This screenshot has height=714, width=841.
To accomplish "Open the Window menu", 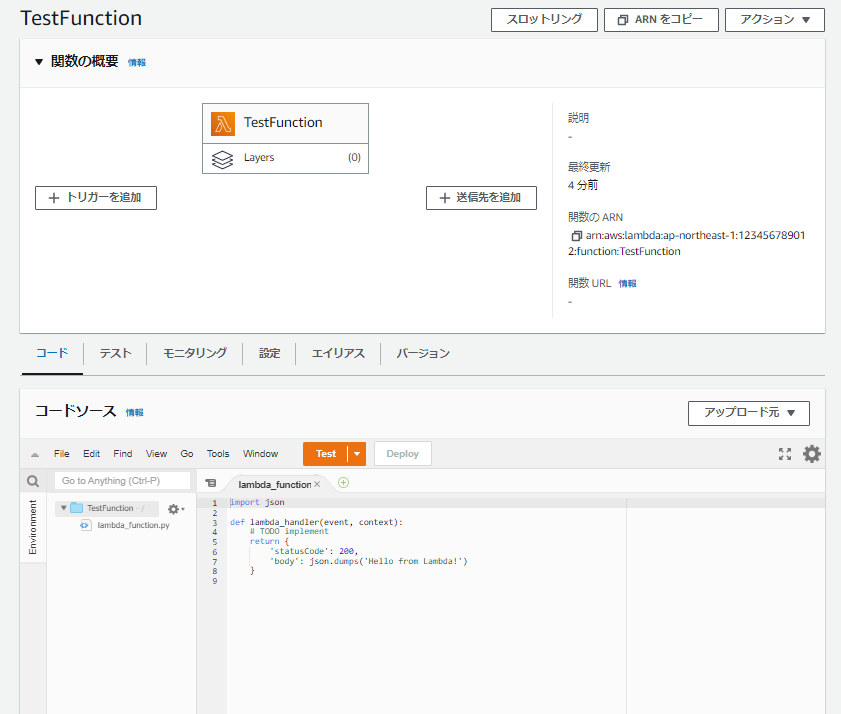I will (x=260, y=454).
